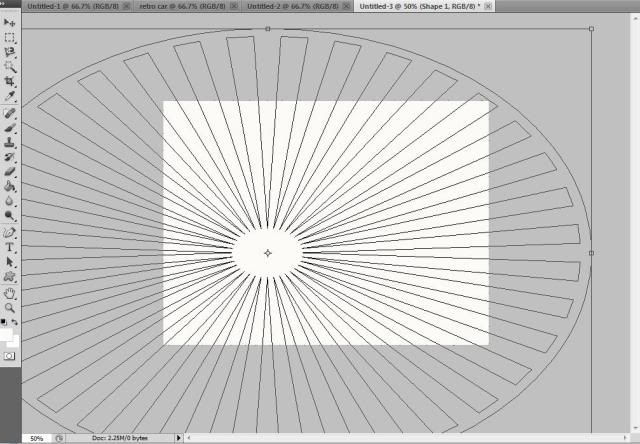Close the Untitled-1 document tab

point(127,6)
